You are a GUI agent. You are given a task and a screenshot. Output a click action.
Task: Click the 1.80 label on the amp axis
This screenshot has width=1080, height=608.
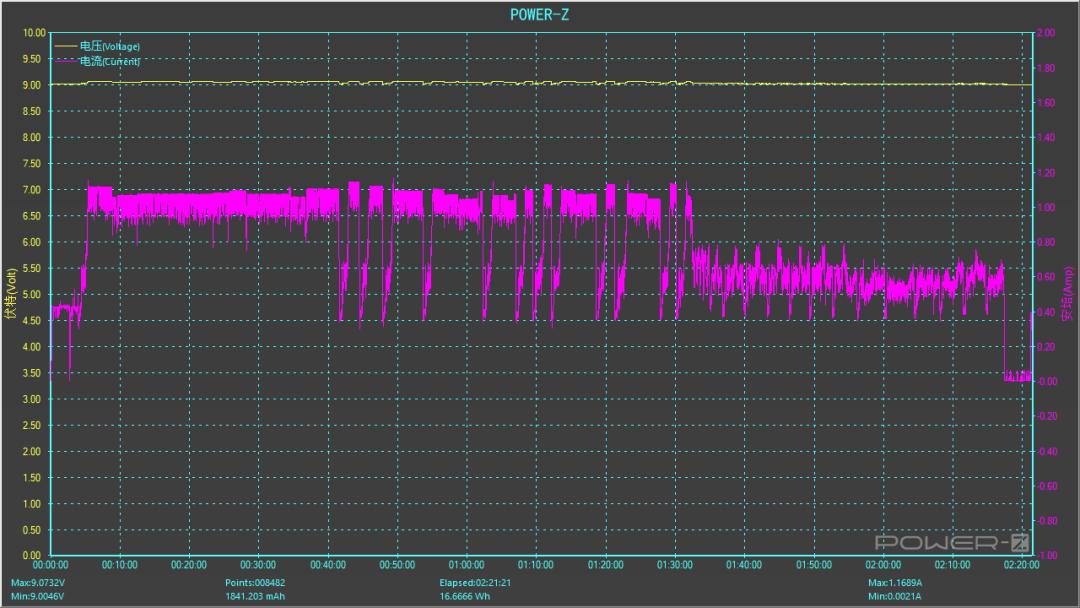coord(1046,67)
